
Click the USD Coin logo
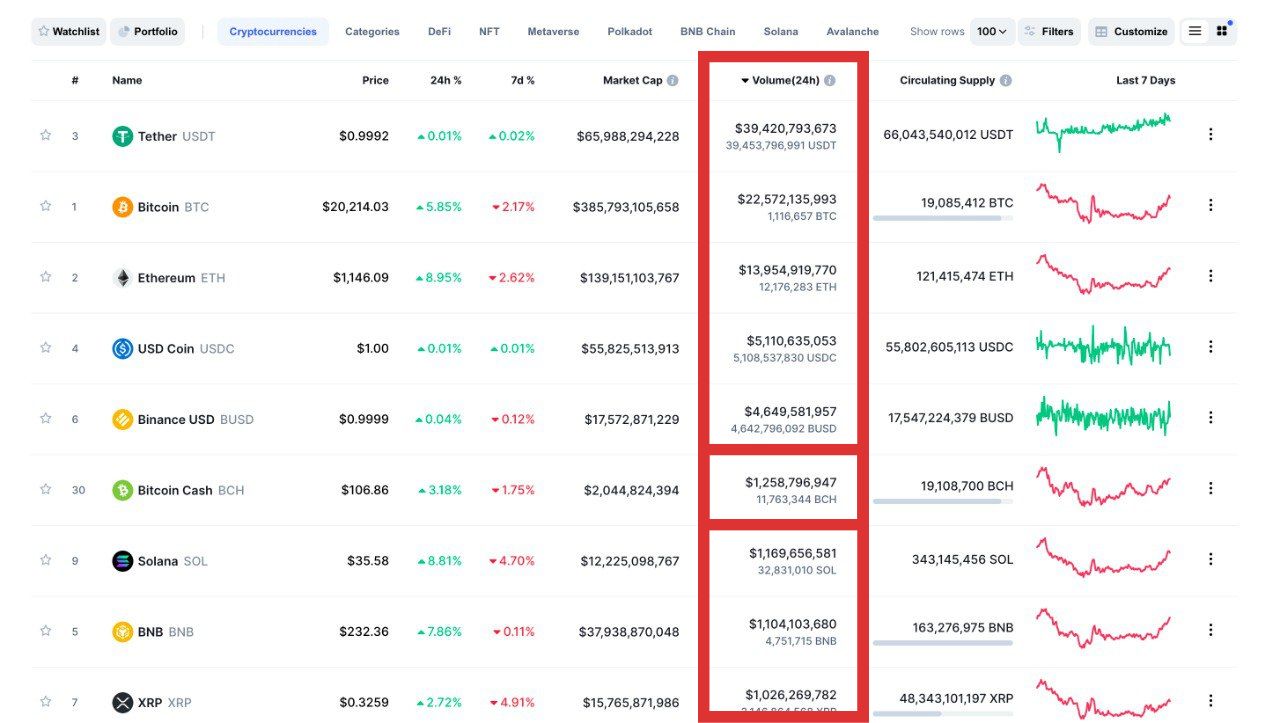(x=122, y=349)
